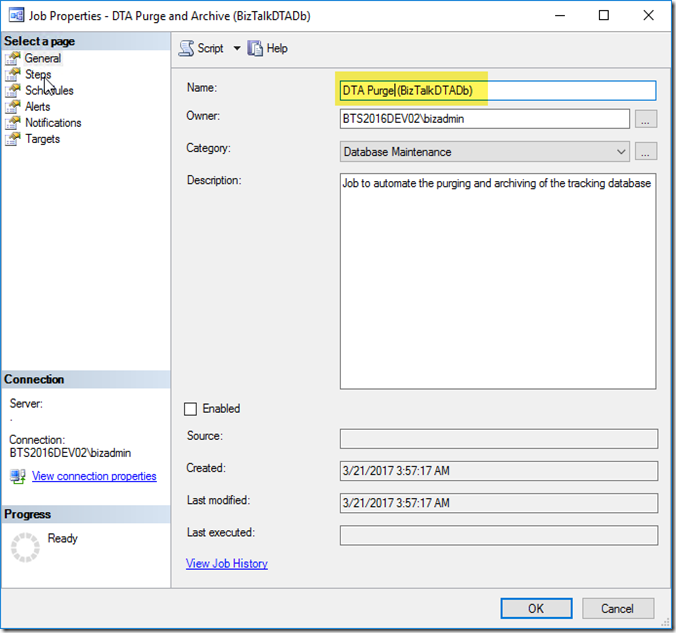Click the Targets page icon
The height and width of the screenshot is (633, 676).
(13, 139)
